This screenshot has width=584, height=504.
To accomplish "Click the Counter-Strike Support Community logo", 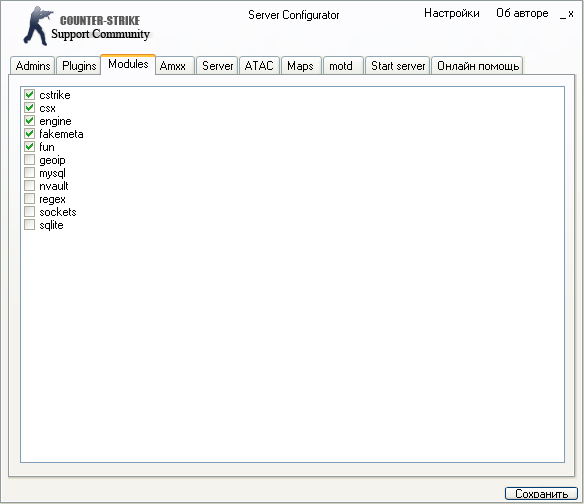I will 86,26.
